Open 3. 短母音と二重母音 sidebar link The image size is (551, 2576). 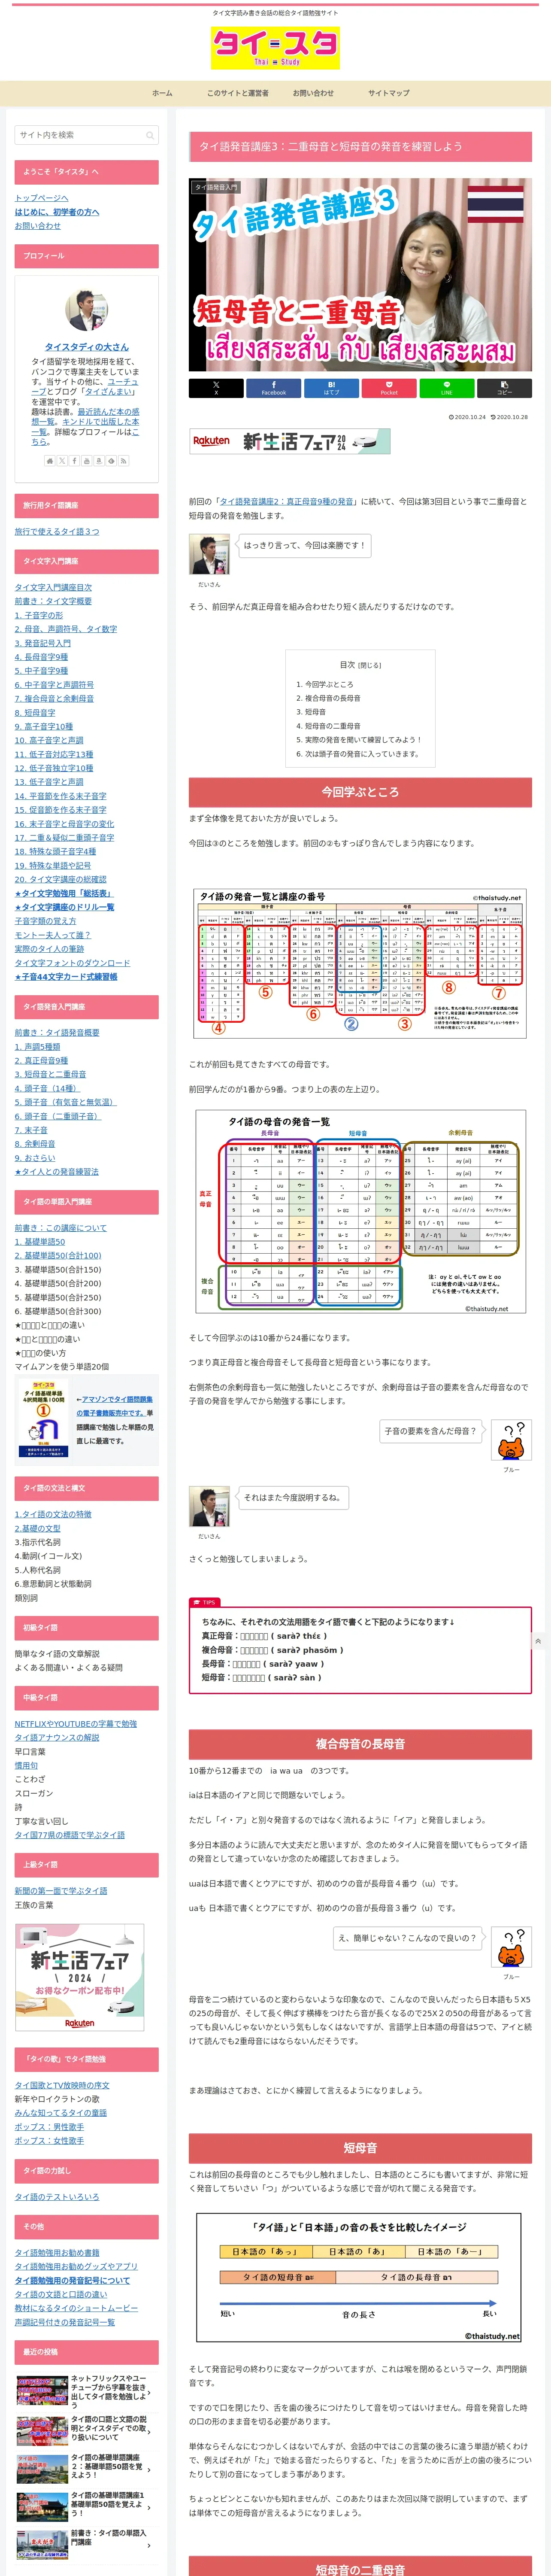50,1074
